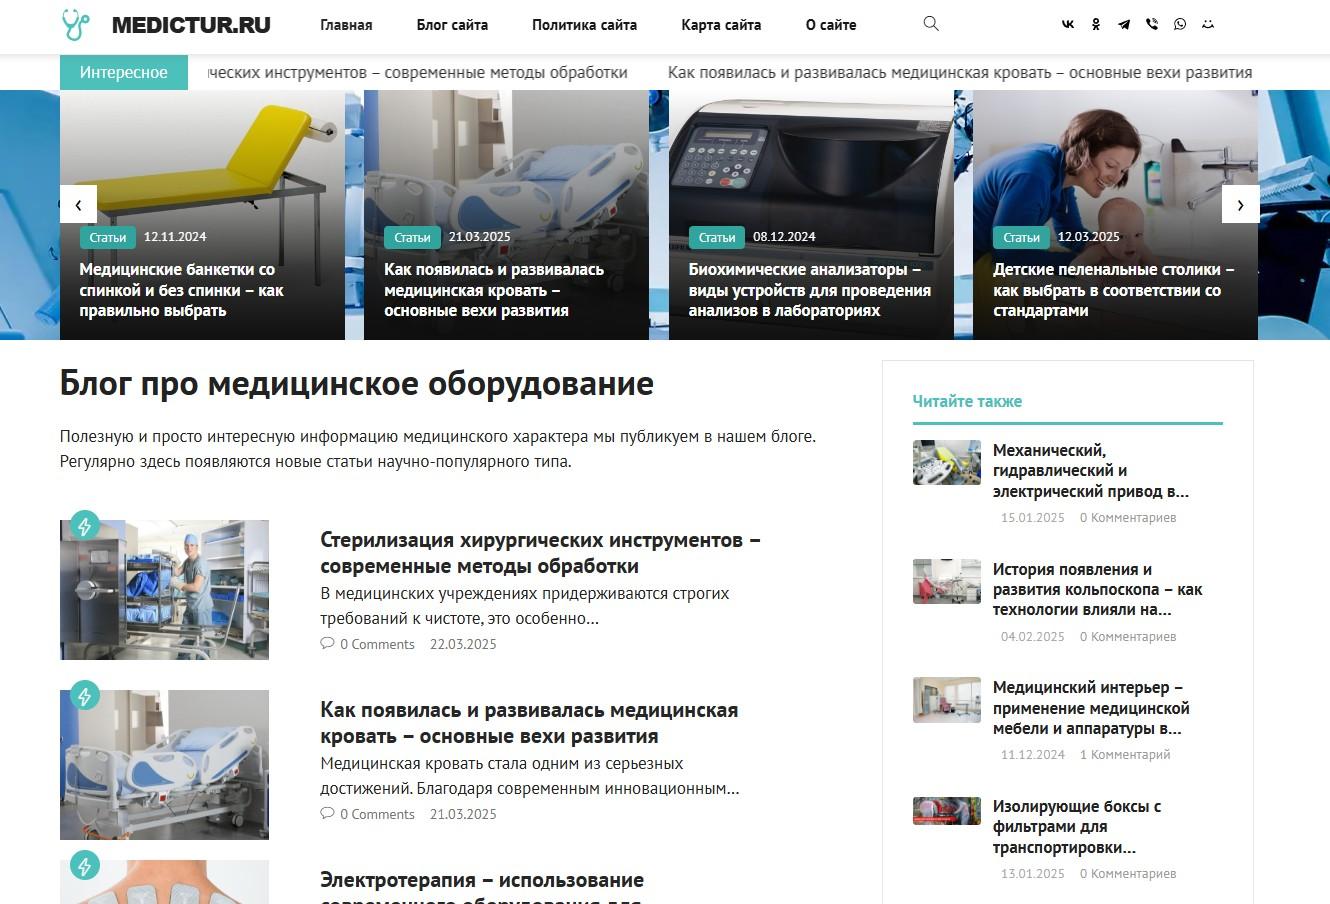Click sterilization article thumbnail image
The image size is (1330, 904).
coord(164,589)
